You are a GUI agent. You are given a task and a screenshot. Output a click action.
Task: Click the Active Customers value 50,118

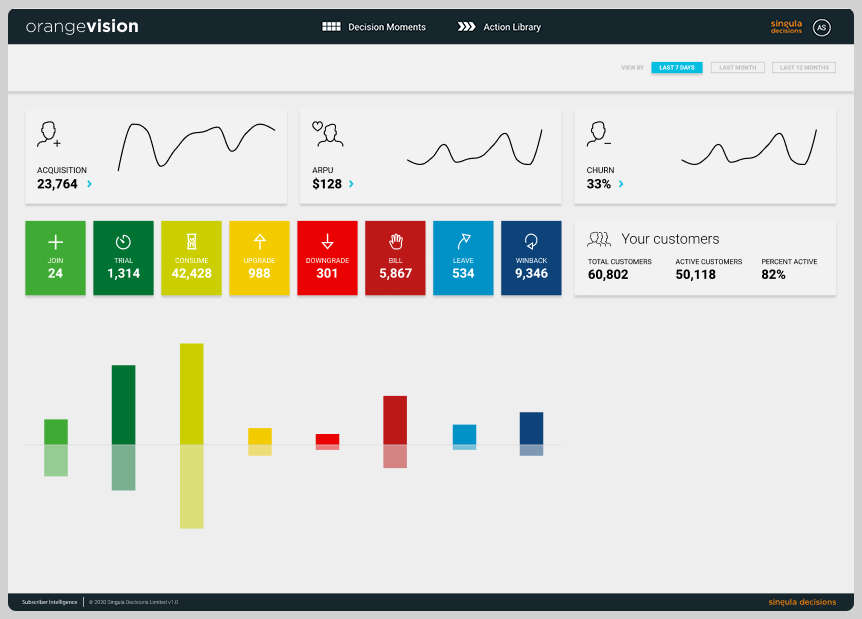(x=695, y=274)
